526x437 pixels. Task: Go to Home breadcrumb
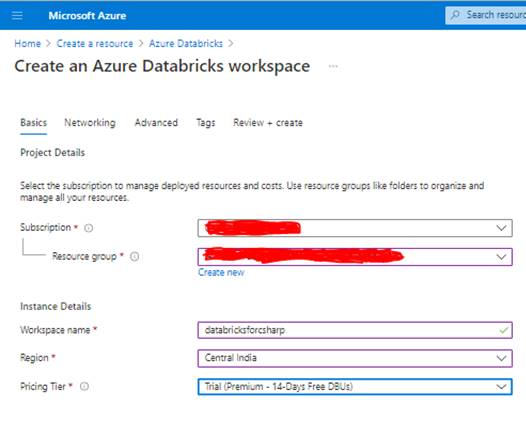click(x=28, y=44)
